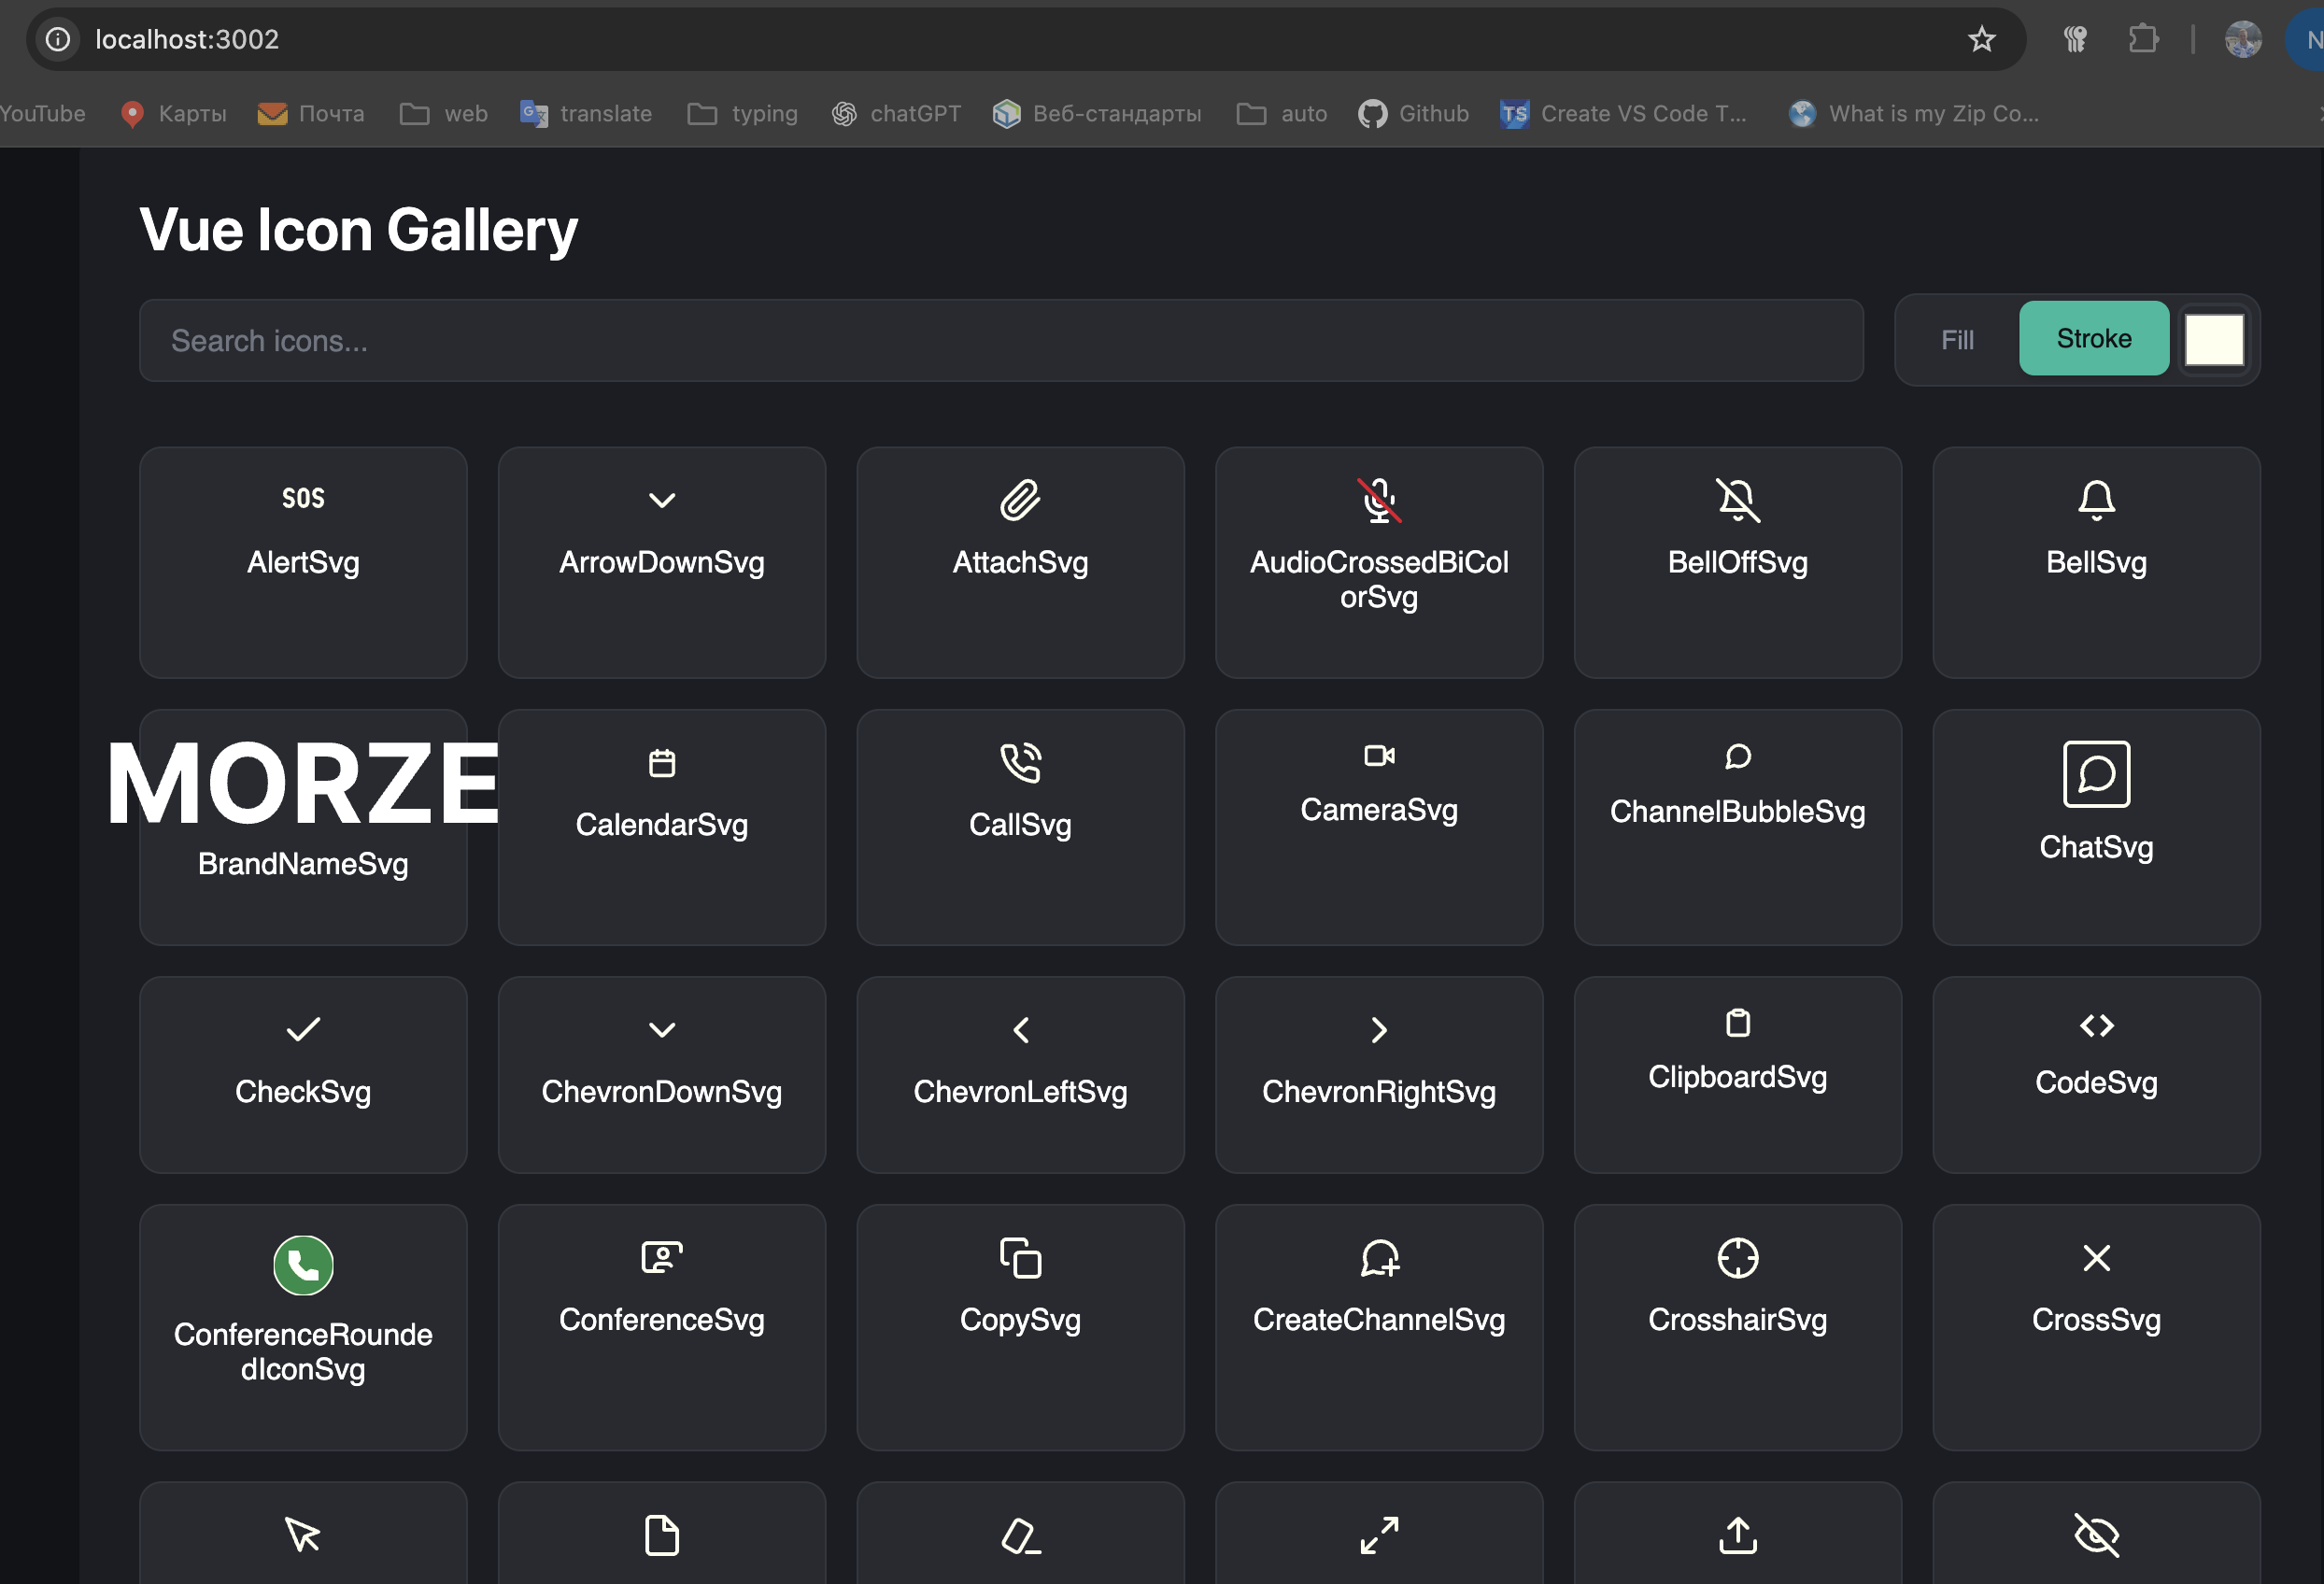The image size is (2324, 1584).
Task: Select the CalendarSvg calendar icon
Action: 662,763
